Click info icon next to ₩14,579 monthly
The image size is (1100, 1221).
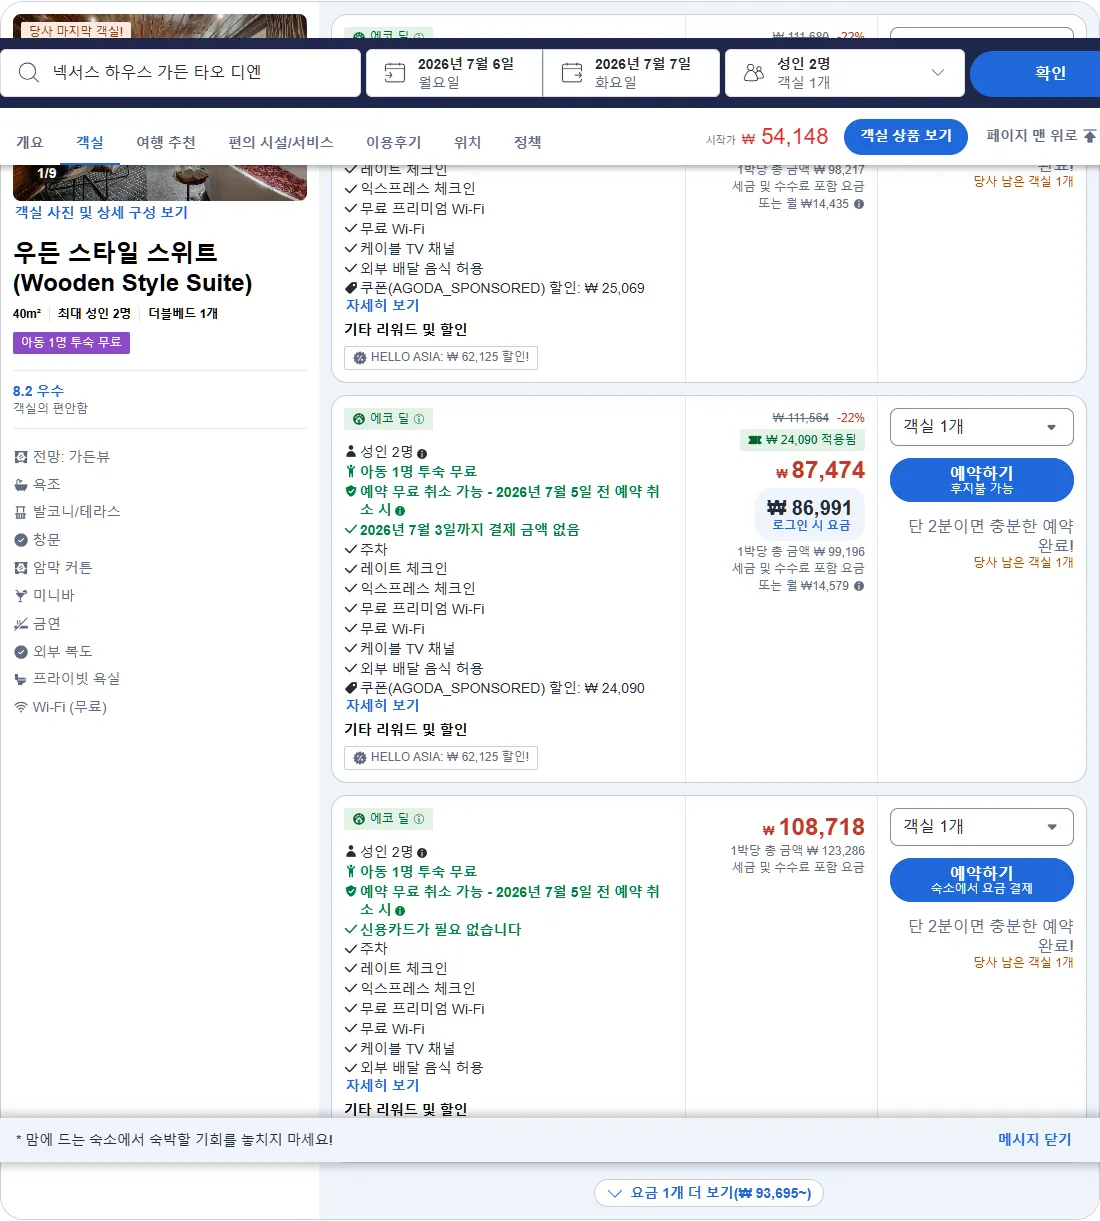(x=859, y=586)
